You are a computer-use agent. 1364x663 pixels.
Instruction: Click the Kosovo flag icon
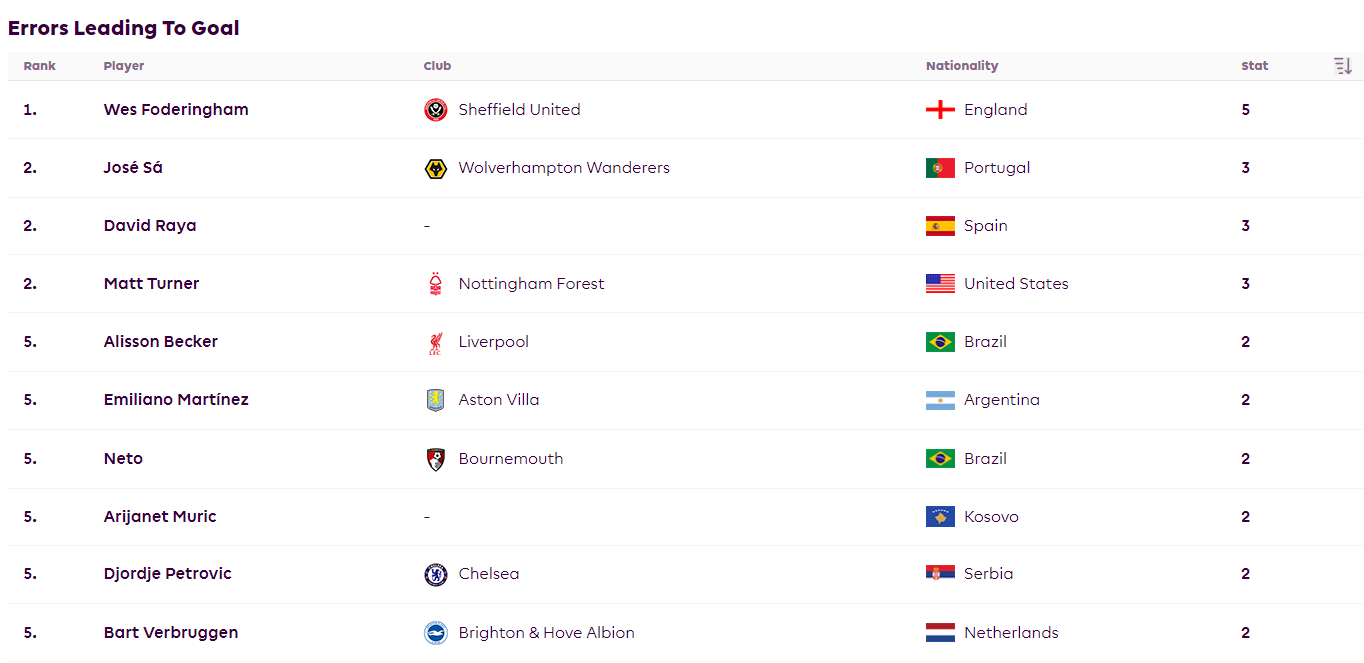pos(940,517)
